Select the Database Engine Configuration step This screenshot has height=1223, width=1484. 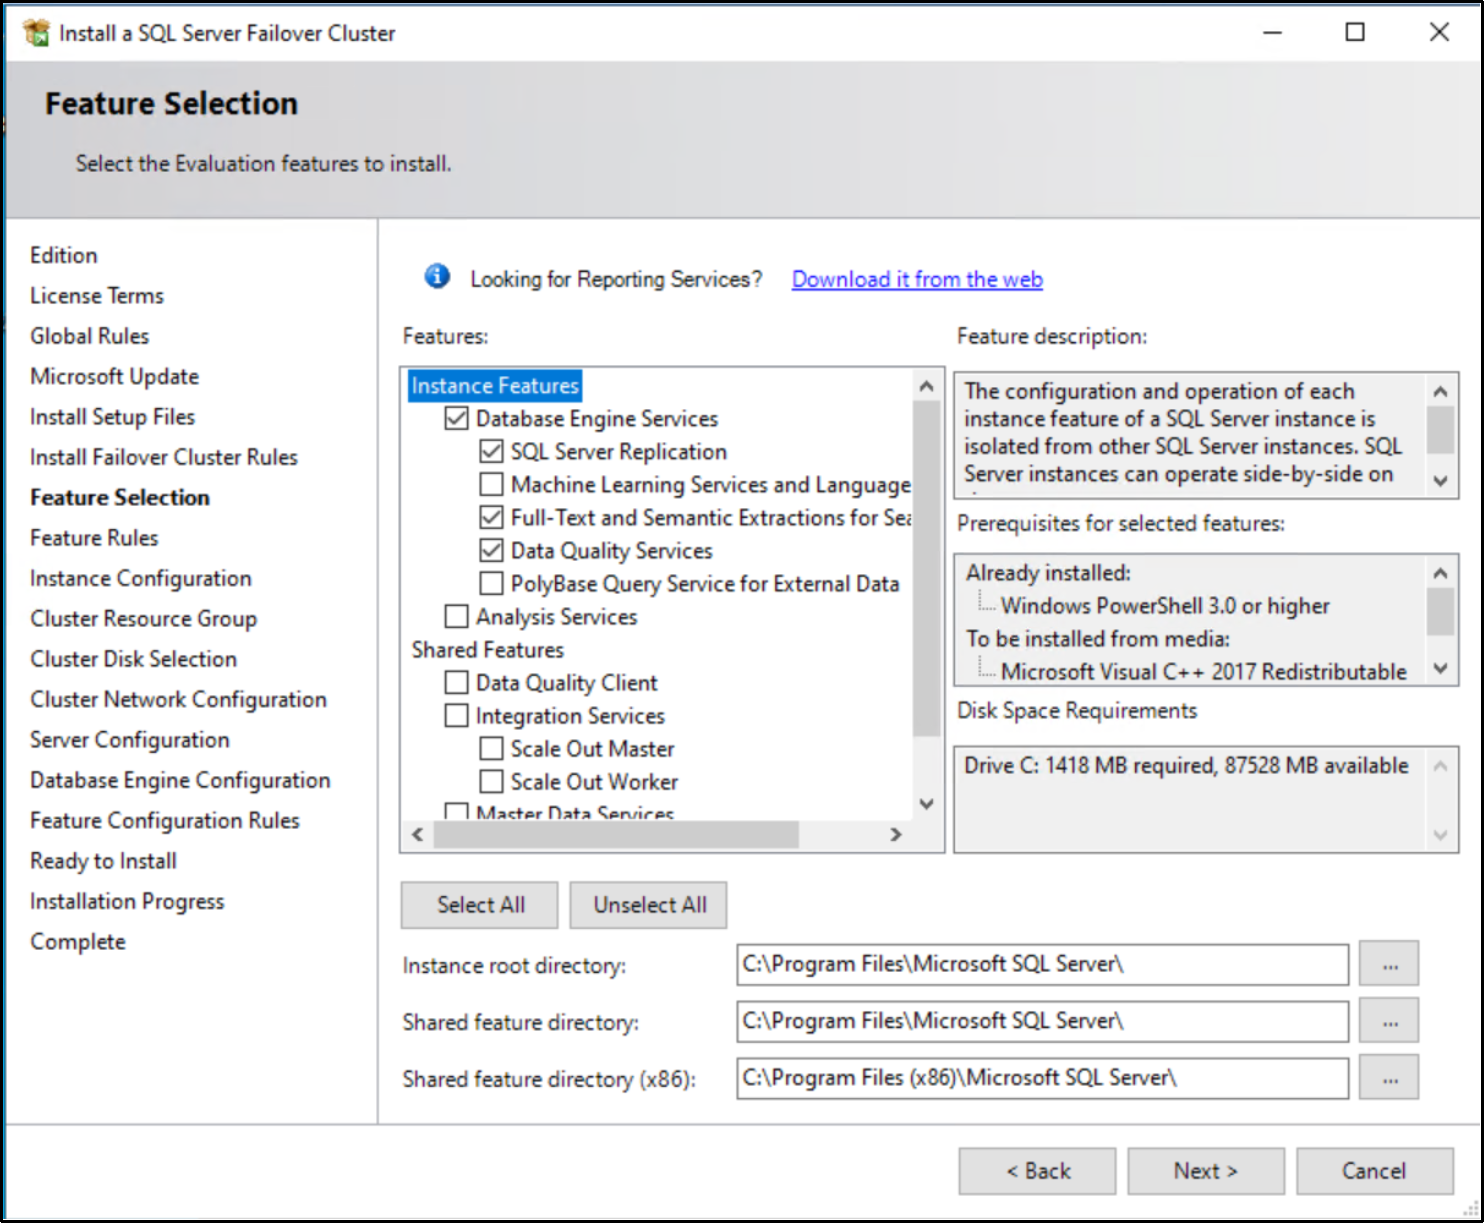(180, 780)
